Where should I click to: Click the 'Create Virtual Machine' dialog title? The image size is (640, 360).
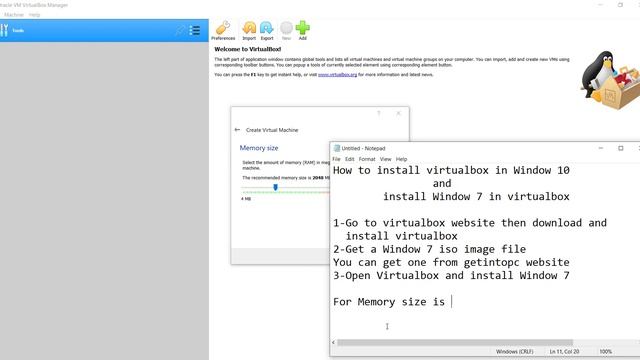(x=272, y=130)
